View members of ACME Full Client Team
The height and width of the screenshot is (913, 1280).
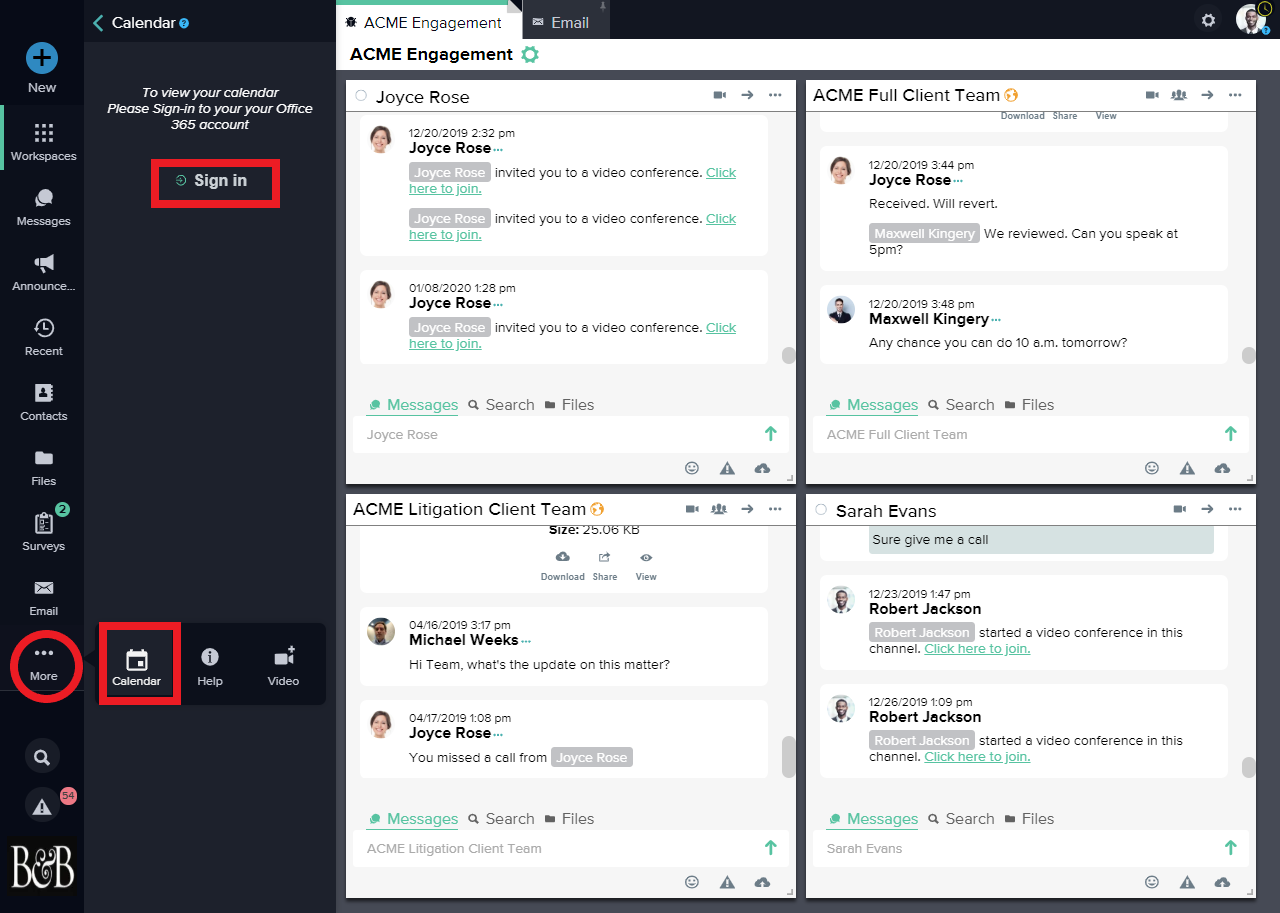(x=1179, y=95)
